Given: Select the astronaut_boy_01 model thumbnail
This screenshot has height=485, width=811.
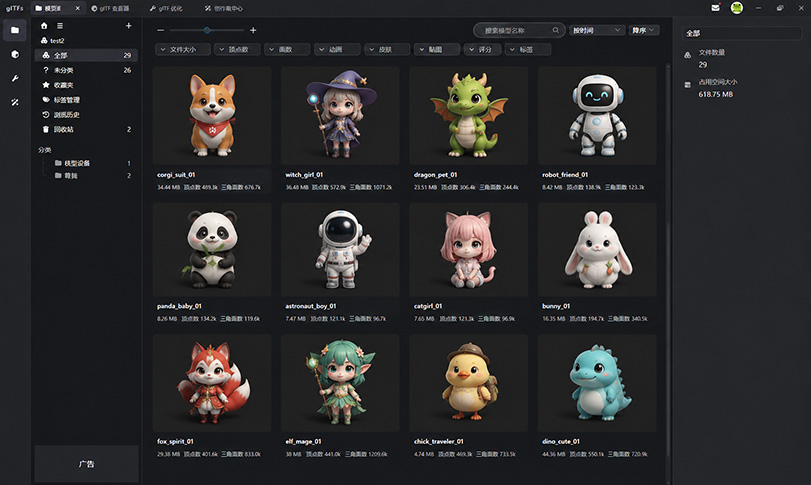Looking at the screenshot, I should click(340, 250).
